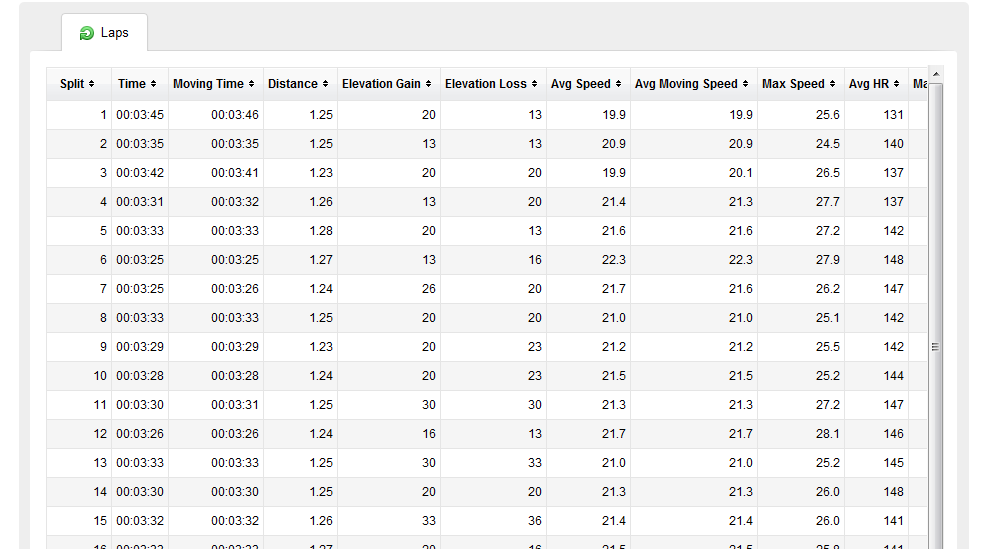Open the Laps tab
Screen dimensions: 1001x549
point(105,33)
